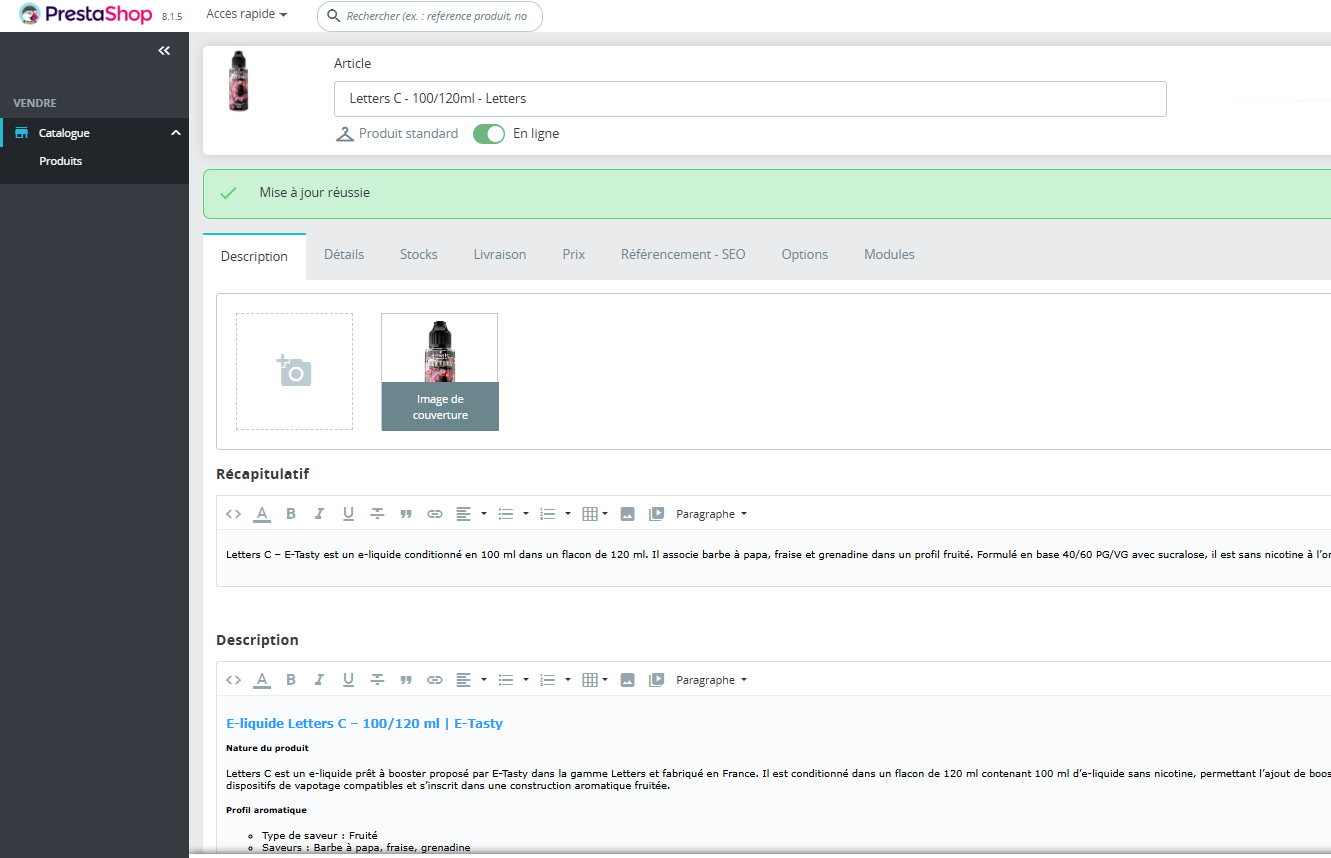
Task: Insert blockquote in Récapitulatif editor toolbar
Action: [x=406, y=514]
